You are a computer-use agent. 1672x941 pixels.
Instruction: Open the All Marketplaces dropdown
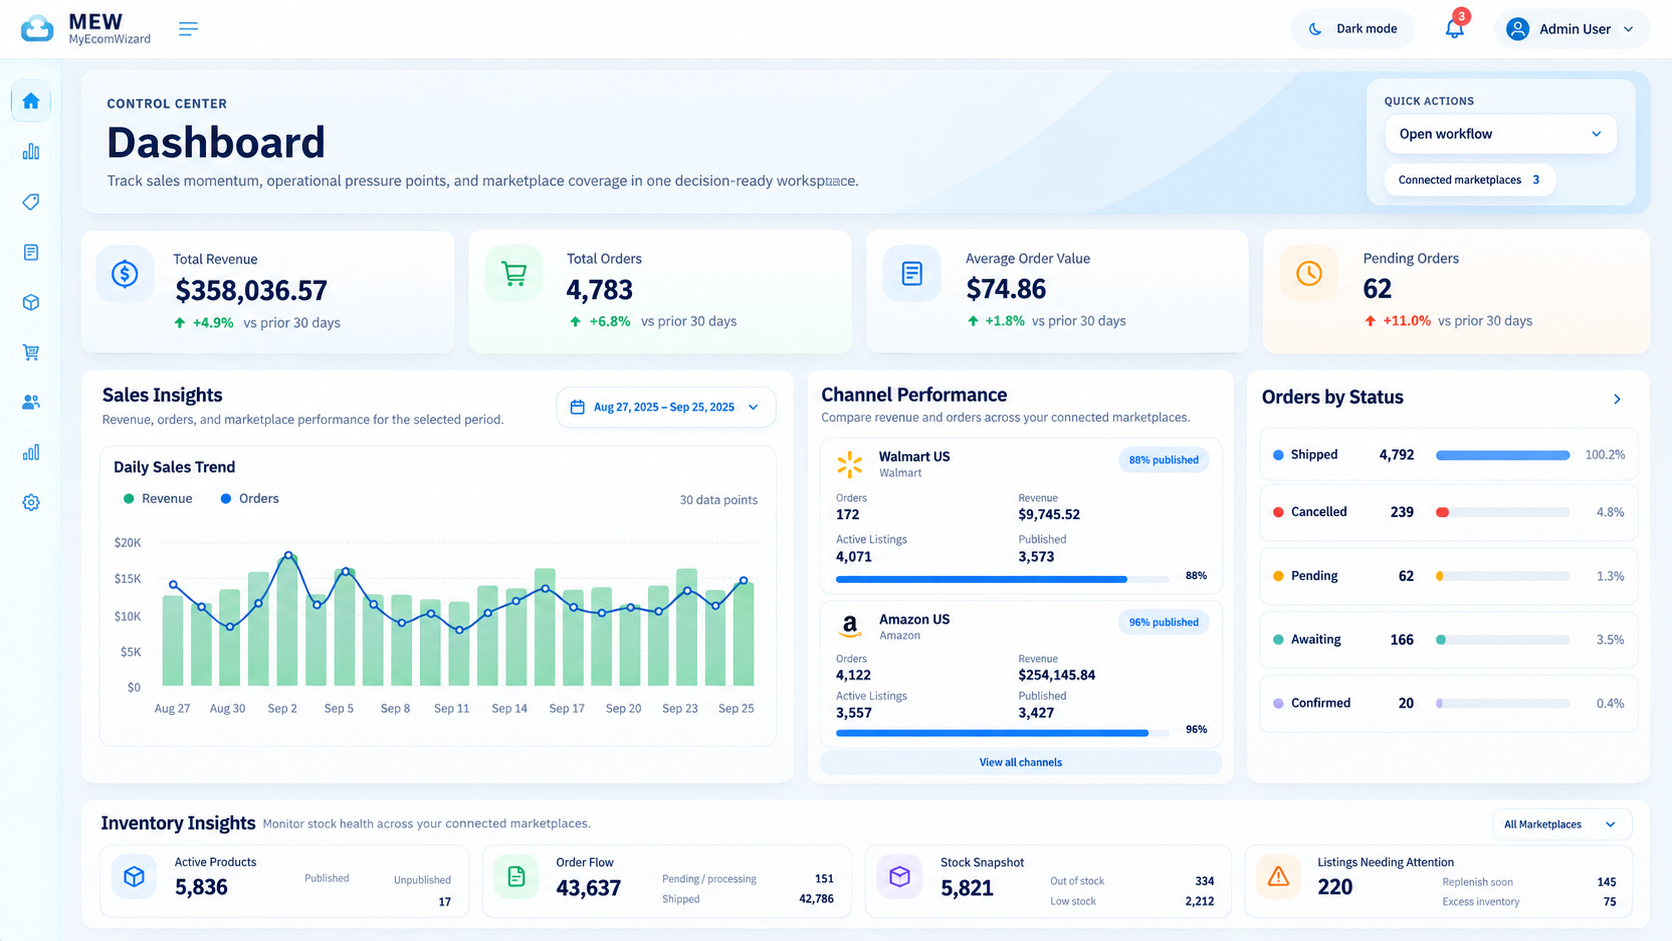click(x=1561, y=824)
